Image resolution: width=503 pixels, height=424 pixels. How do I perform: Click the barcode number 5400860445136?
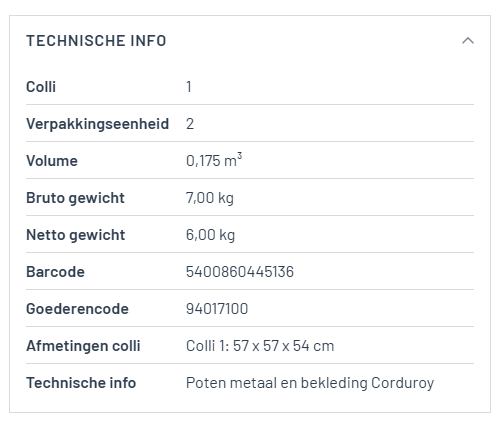pos(240,272)
